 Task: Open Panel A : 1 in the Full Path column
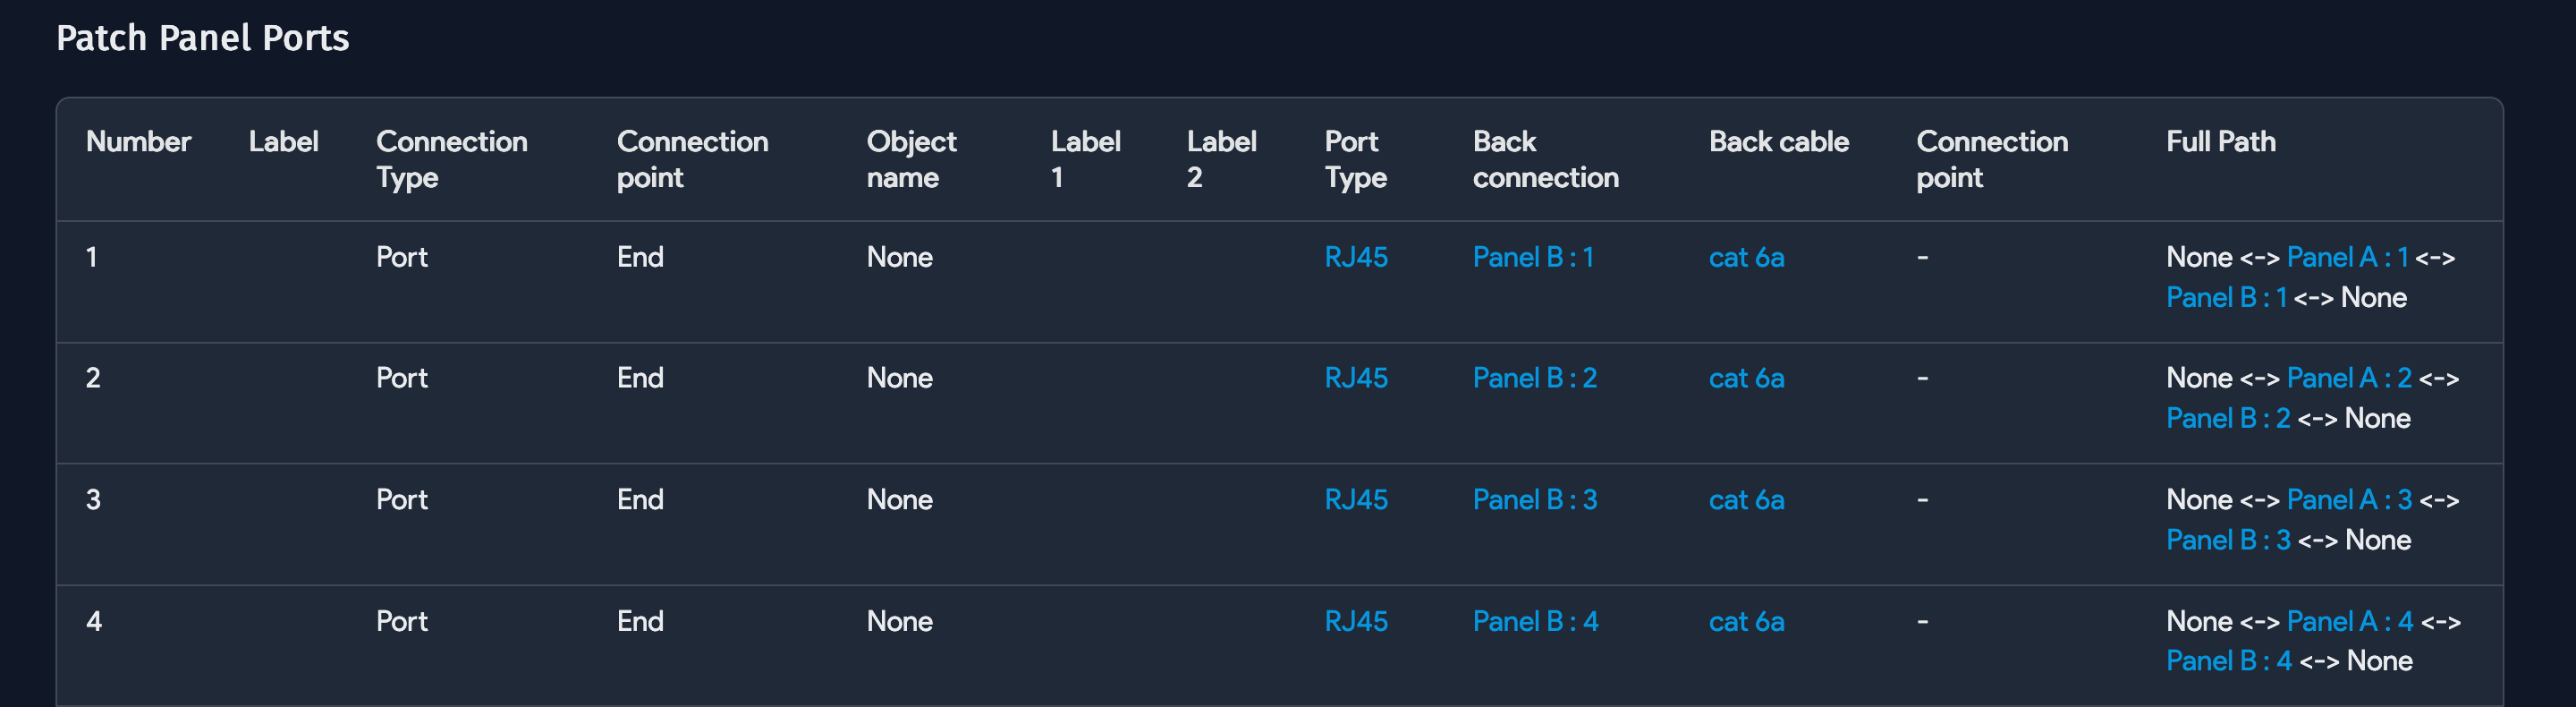coord(2348,257)
